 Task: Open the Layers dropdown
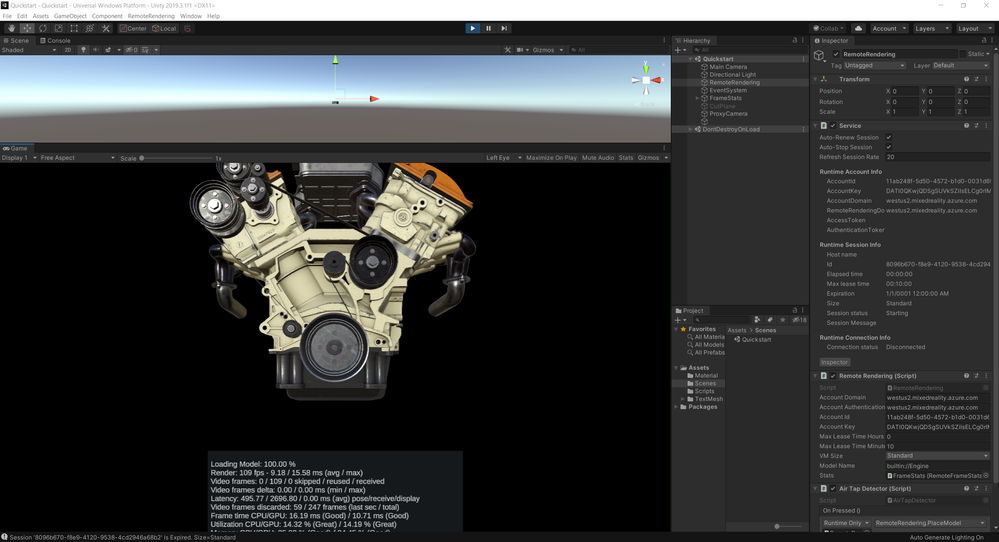pyautogui.click(x=931, y=29)
